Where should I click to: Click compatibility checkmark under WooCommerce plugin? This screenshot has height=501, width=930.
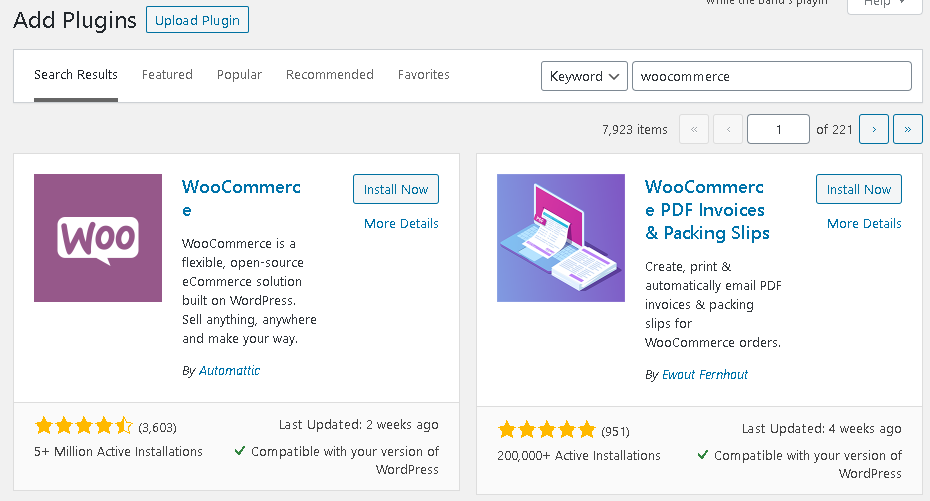coord(240,451)
